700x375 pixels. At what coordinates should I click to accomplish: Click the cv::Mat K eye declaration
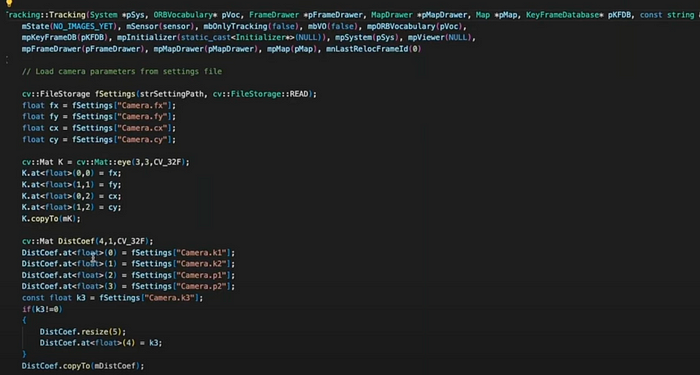[x=106, y=162]
